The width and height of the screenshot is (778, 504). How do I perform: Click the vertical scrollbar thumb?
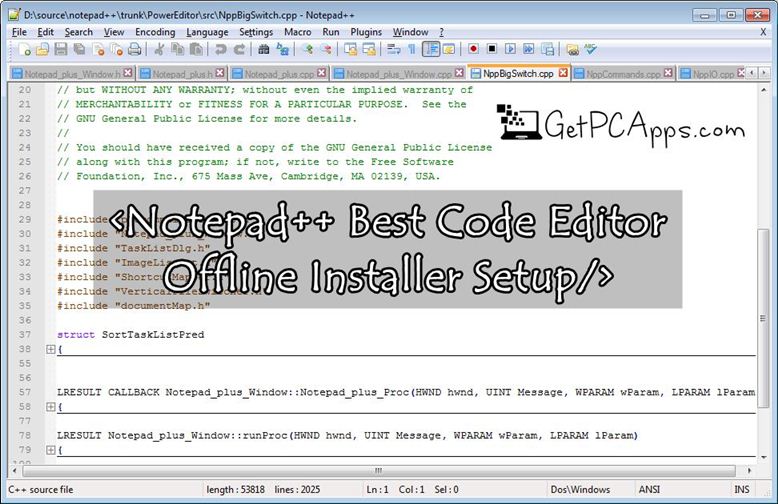tap(763, 318)
